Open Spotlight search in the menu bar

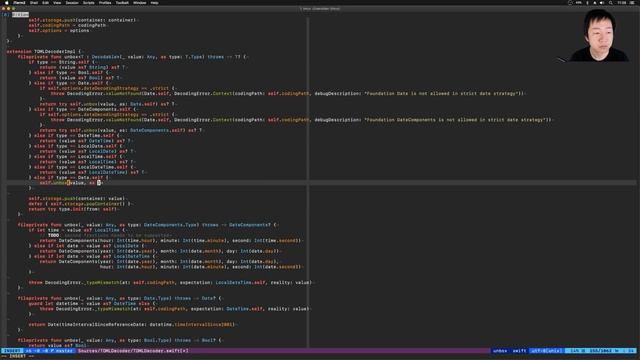pyautogui.click(x=611, y=2)
